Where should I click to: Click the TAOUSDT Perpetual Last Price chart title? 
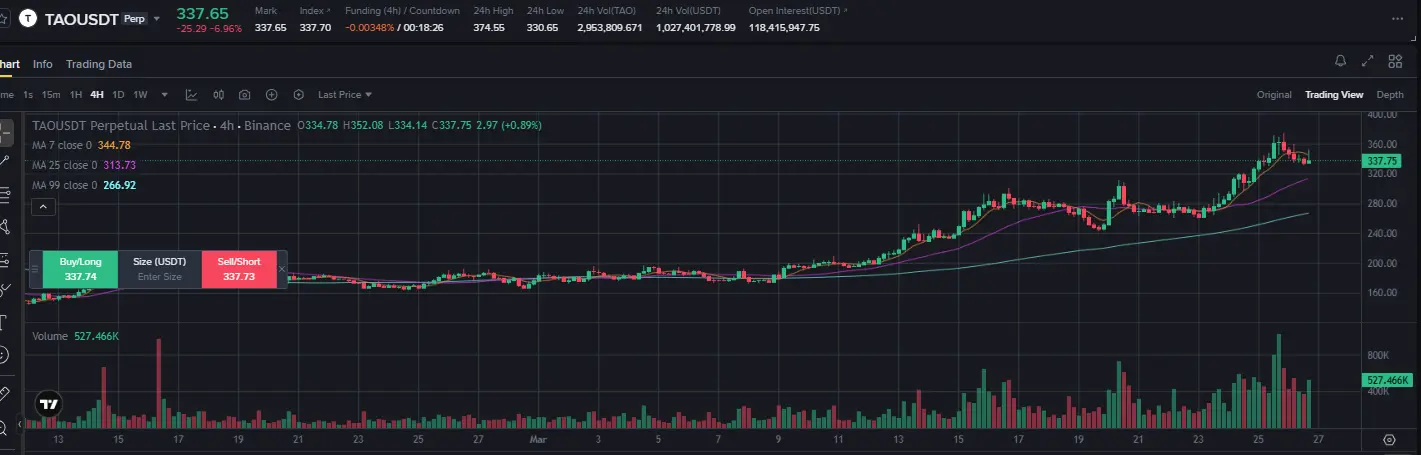point(161,126)
